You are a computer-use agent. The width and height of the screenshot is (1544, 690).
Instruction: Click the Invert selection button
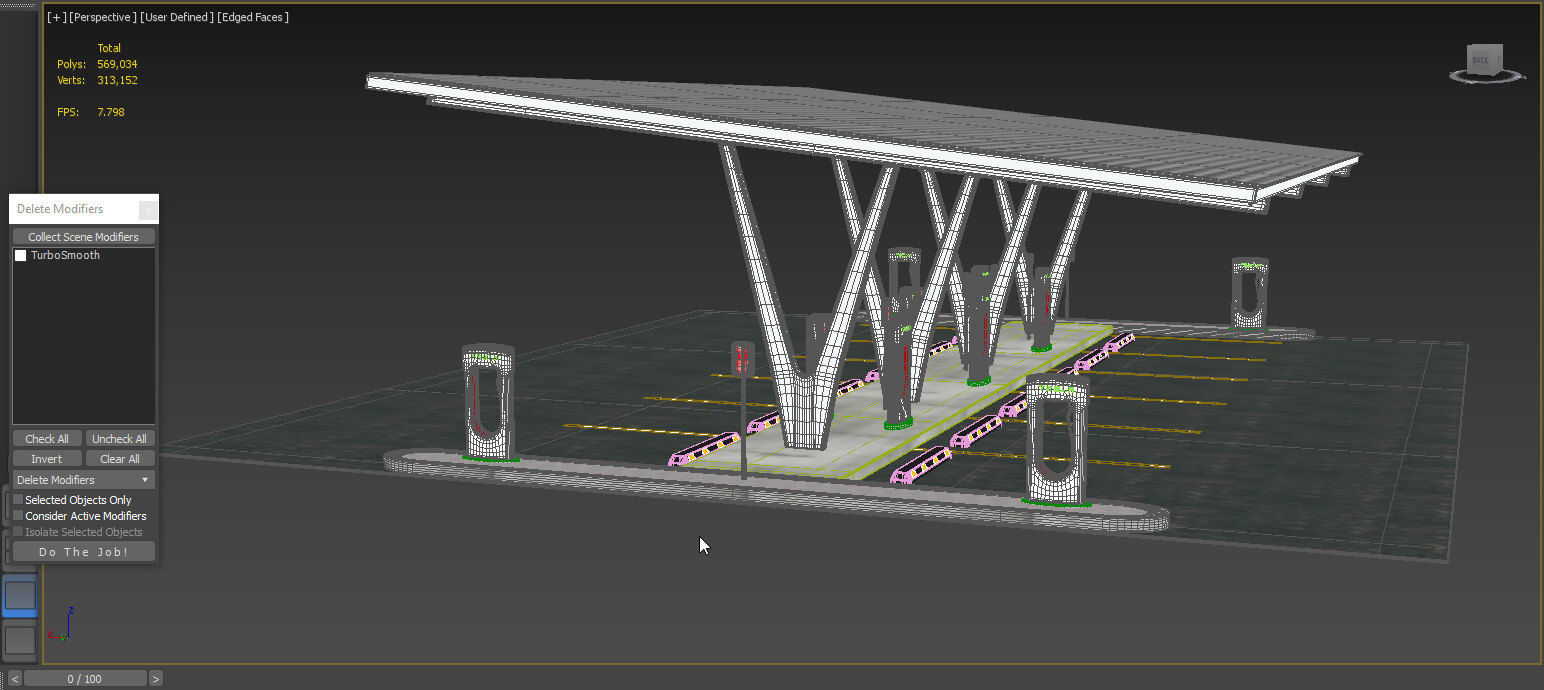[46, 458]
